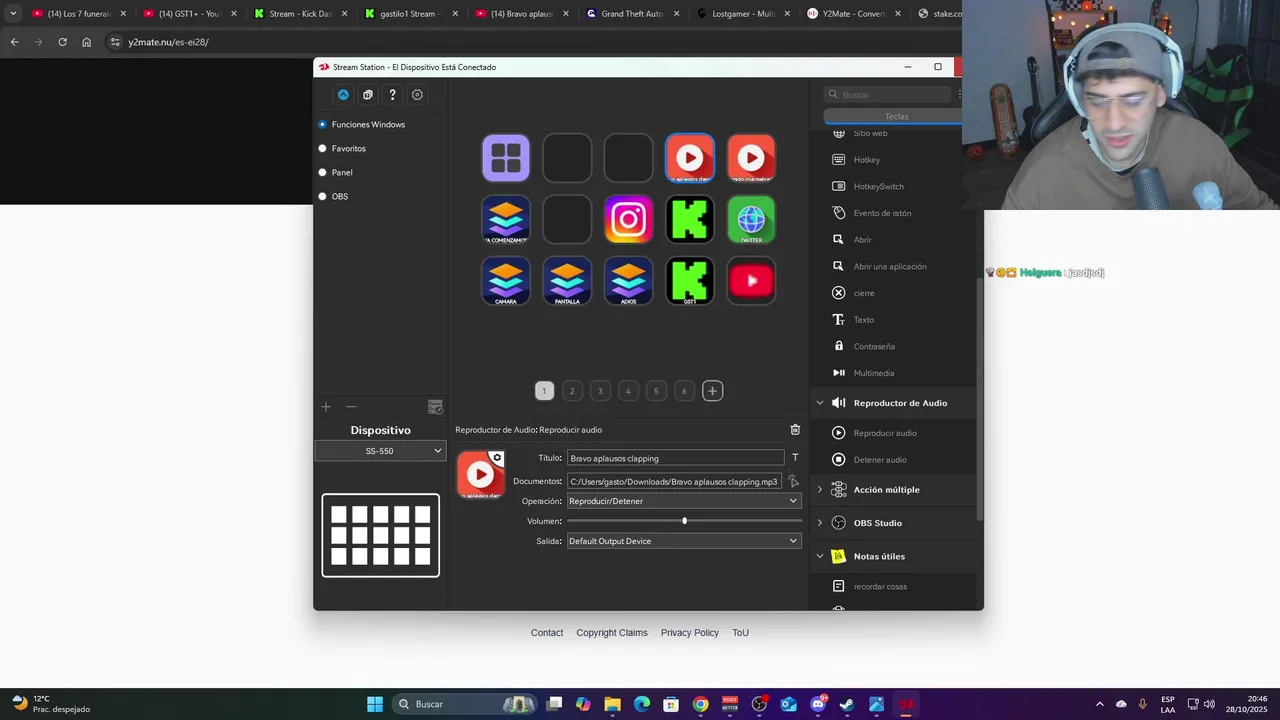Select the Bravo aplausos audio key in the key grid

690,158
